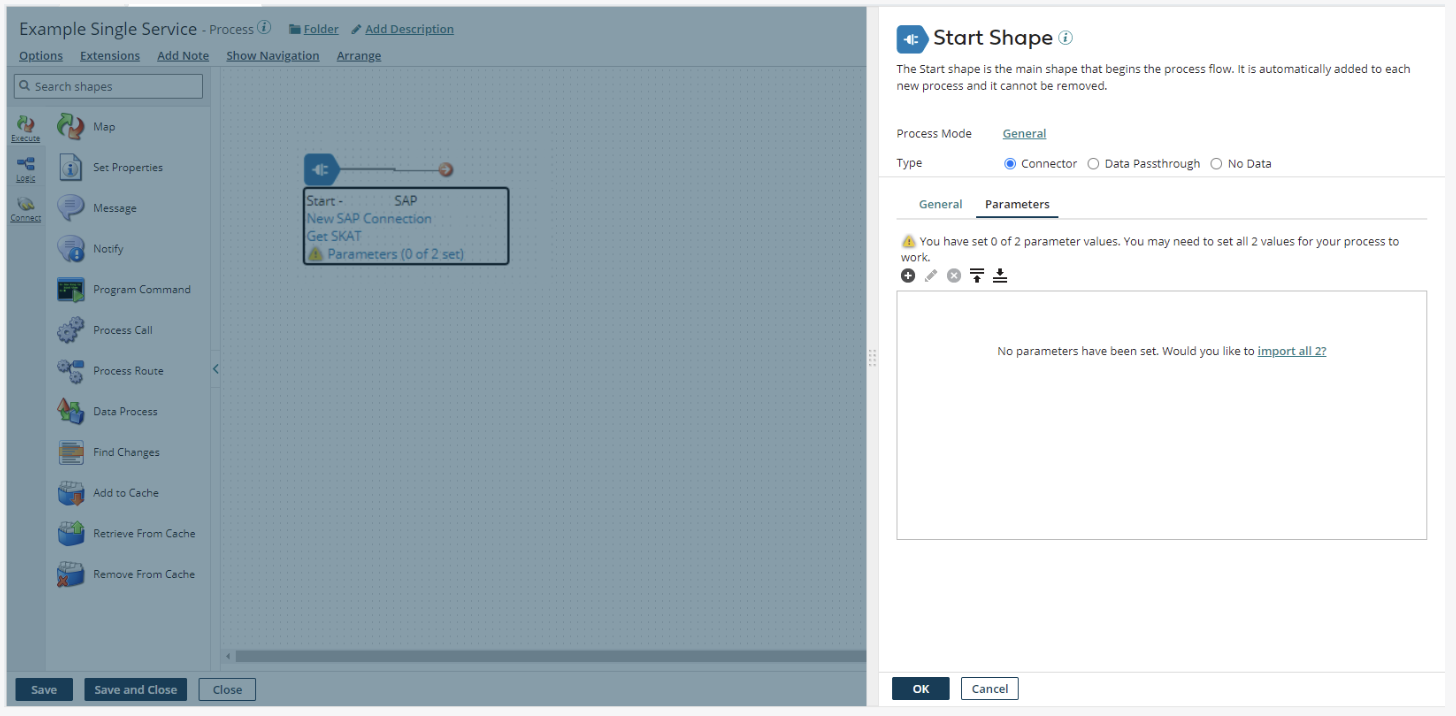1456x716 pixels.
Task: Open the Extensions menu
Action: pyautogui.click(x=110, y=56)
